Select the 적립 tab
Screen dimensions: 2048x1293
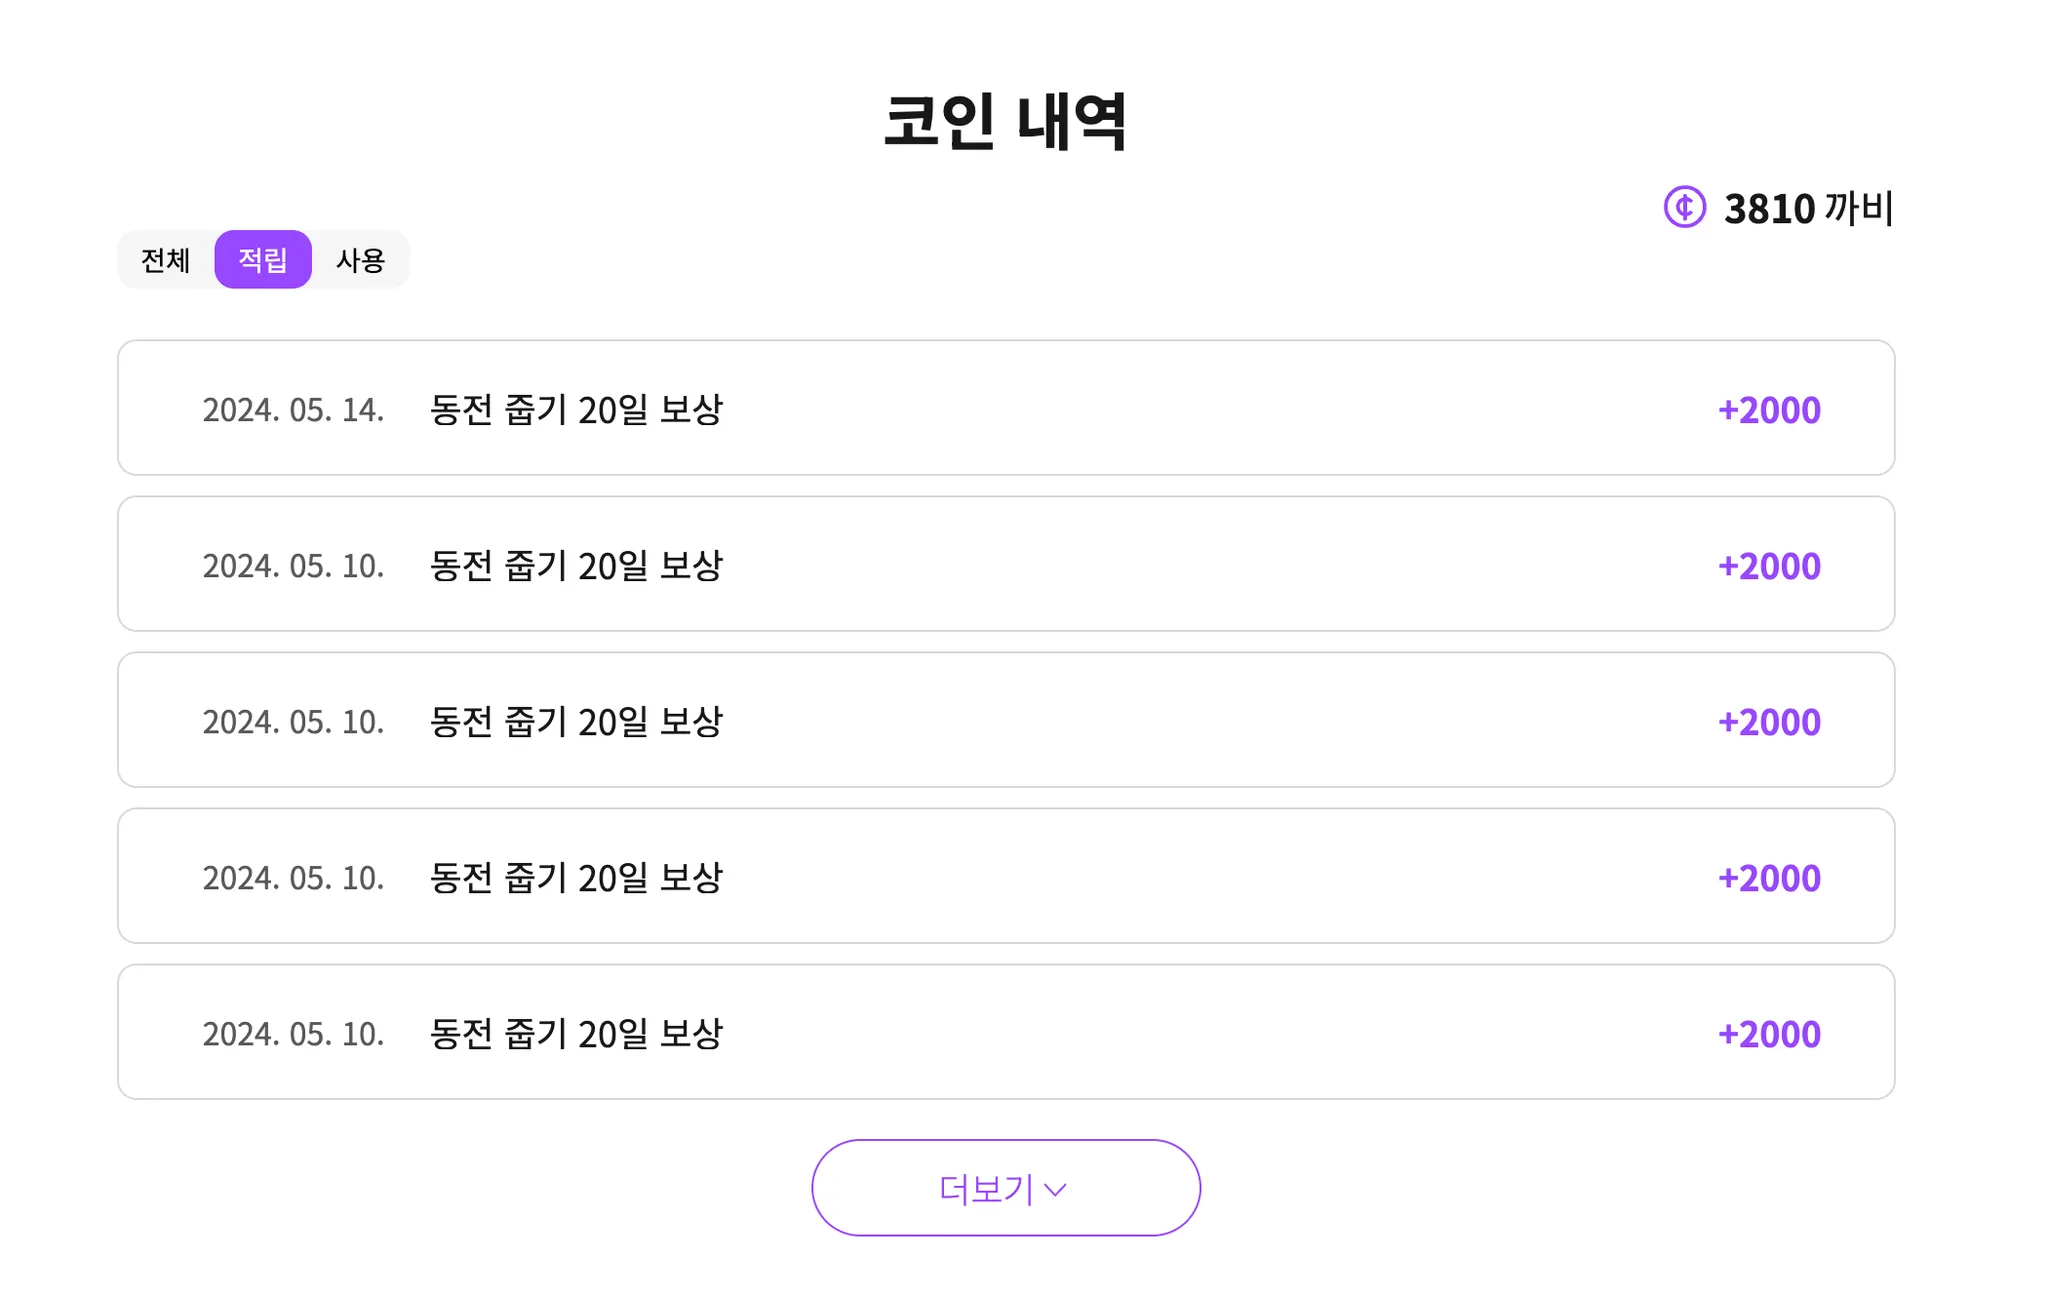pos(263,260)
